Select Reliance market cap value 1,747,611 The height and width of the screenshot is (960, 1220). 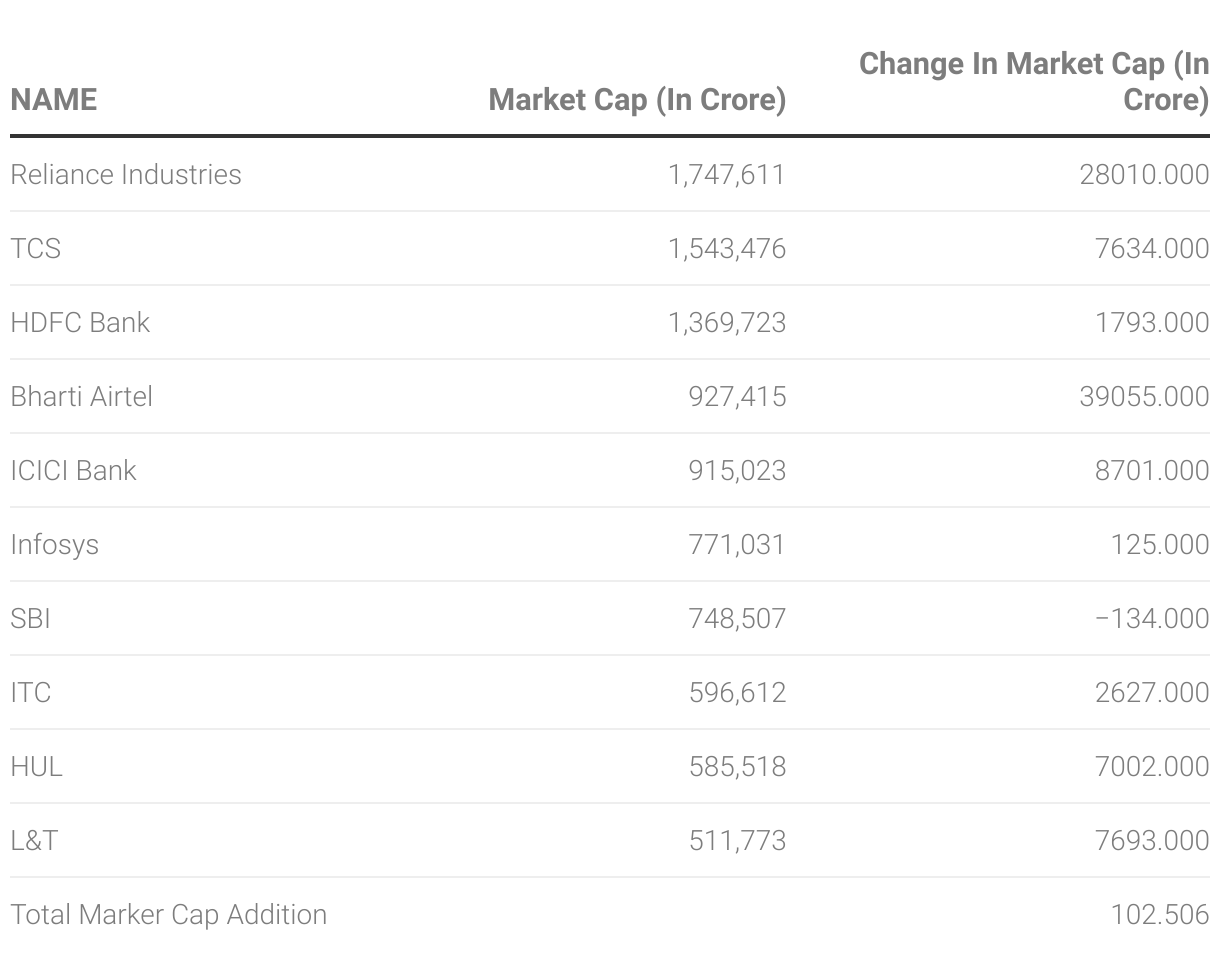click(x=727, y=174)
